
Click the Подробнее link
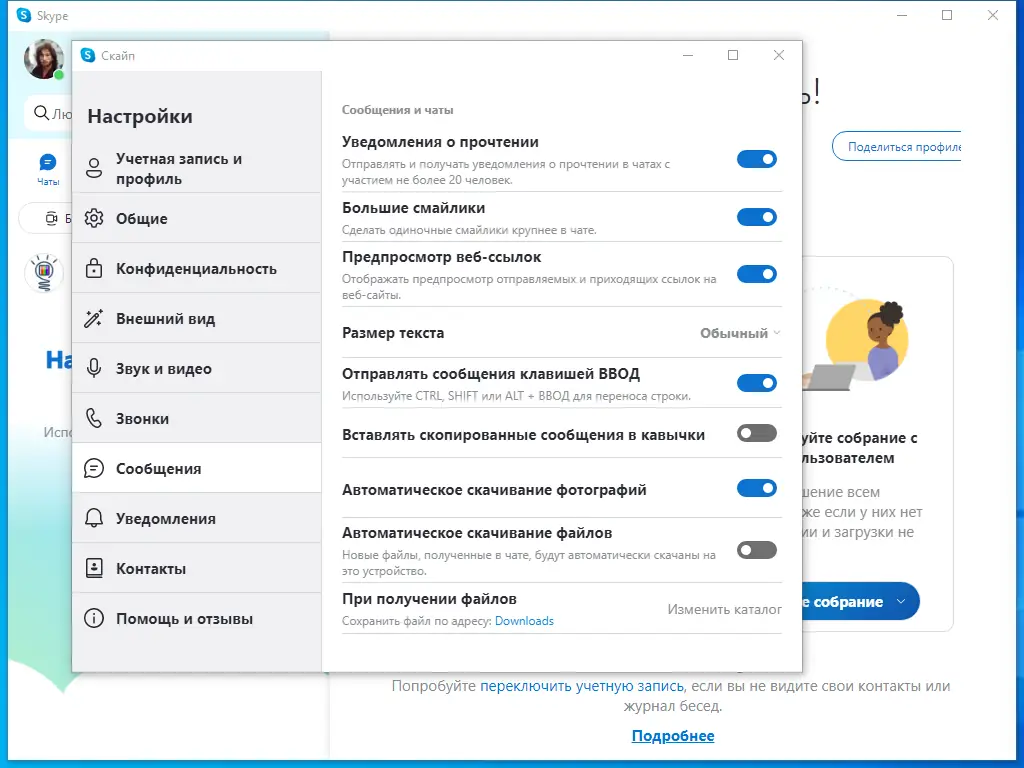tap(673, 735)
